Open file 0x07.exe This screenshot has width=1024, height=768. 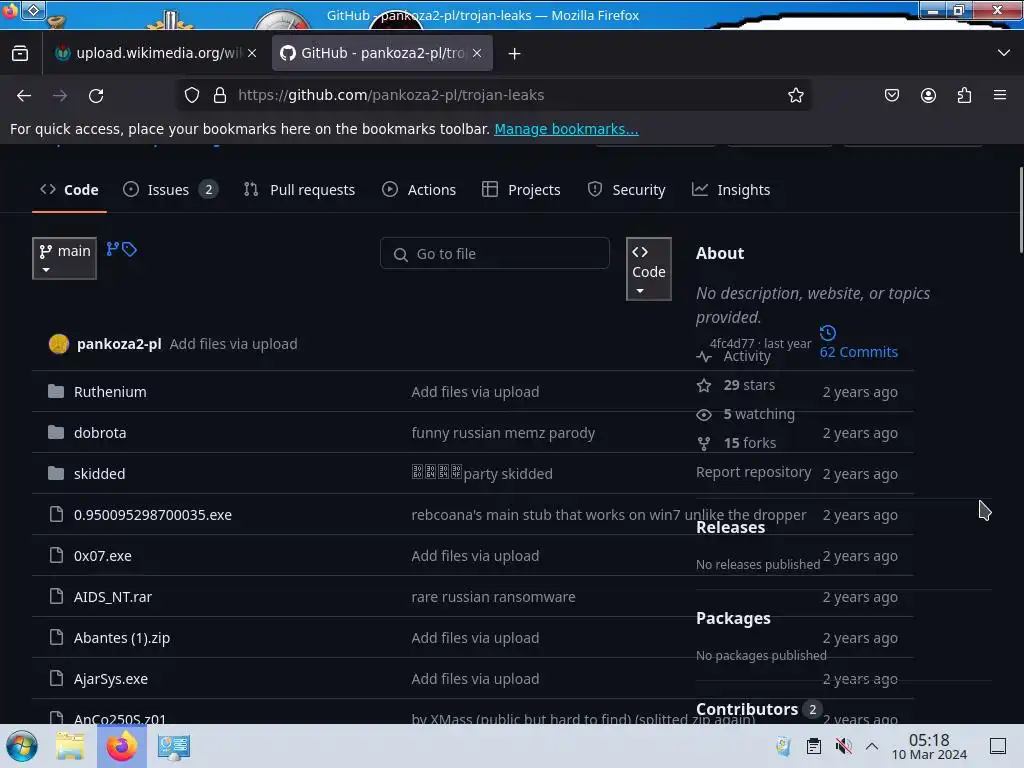click(103, 556)
